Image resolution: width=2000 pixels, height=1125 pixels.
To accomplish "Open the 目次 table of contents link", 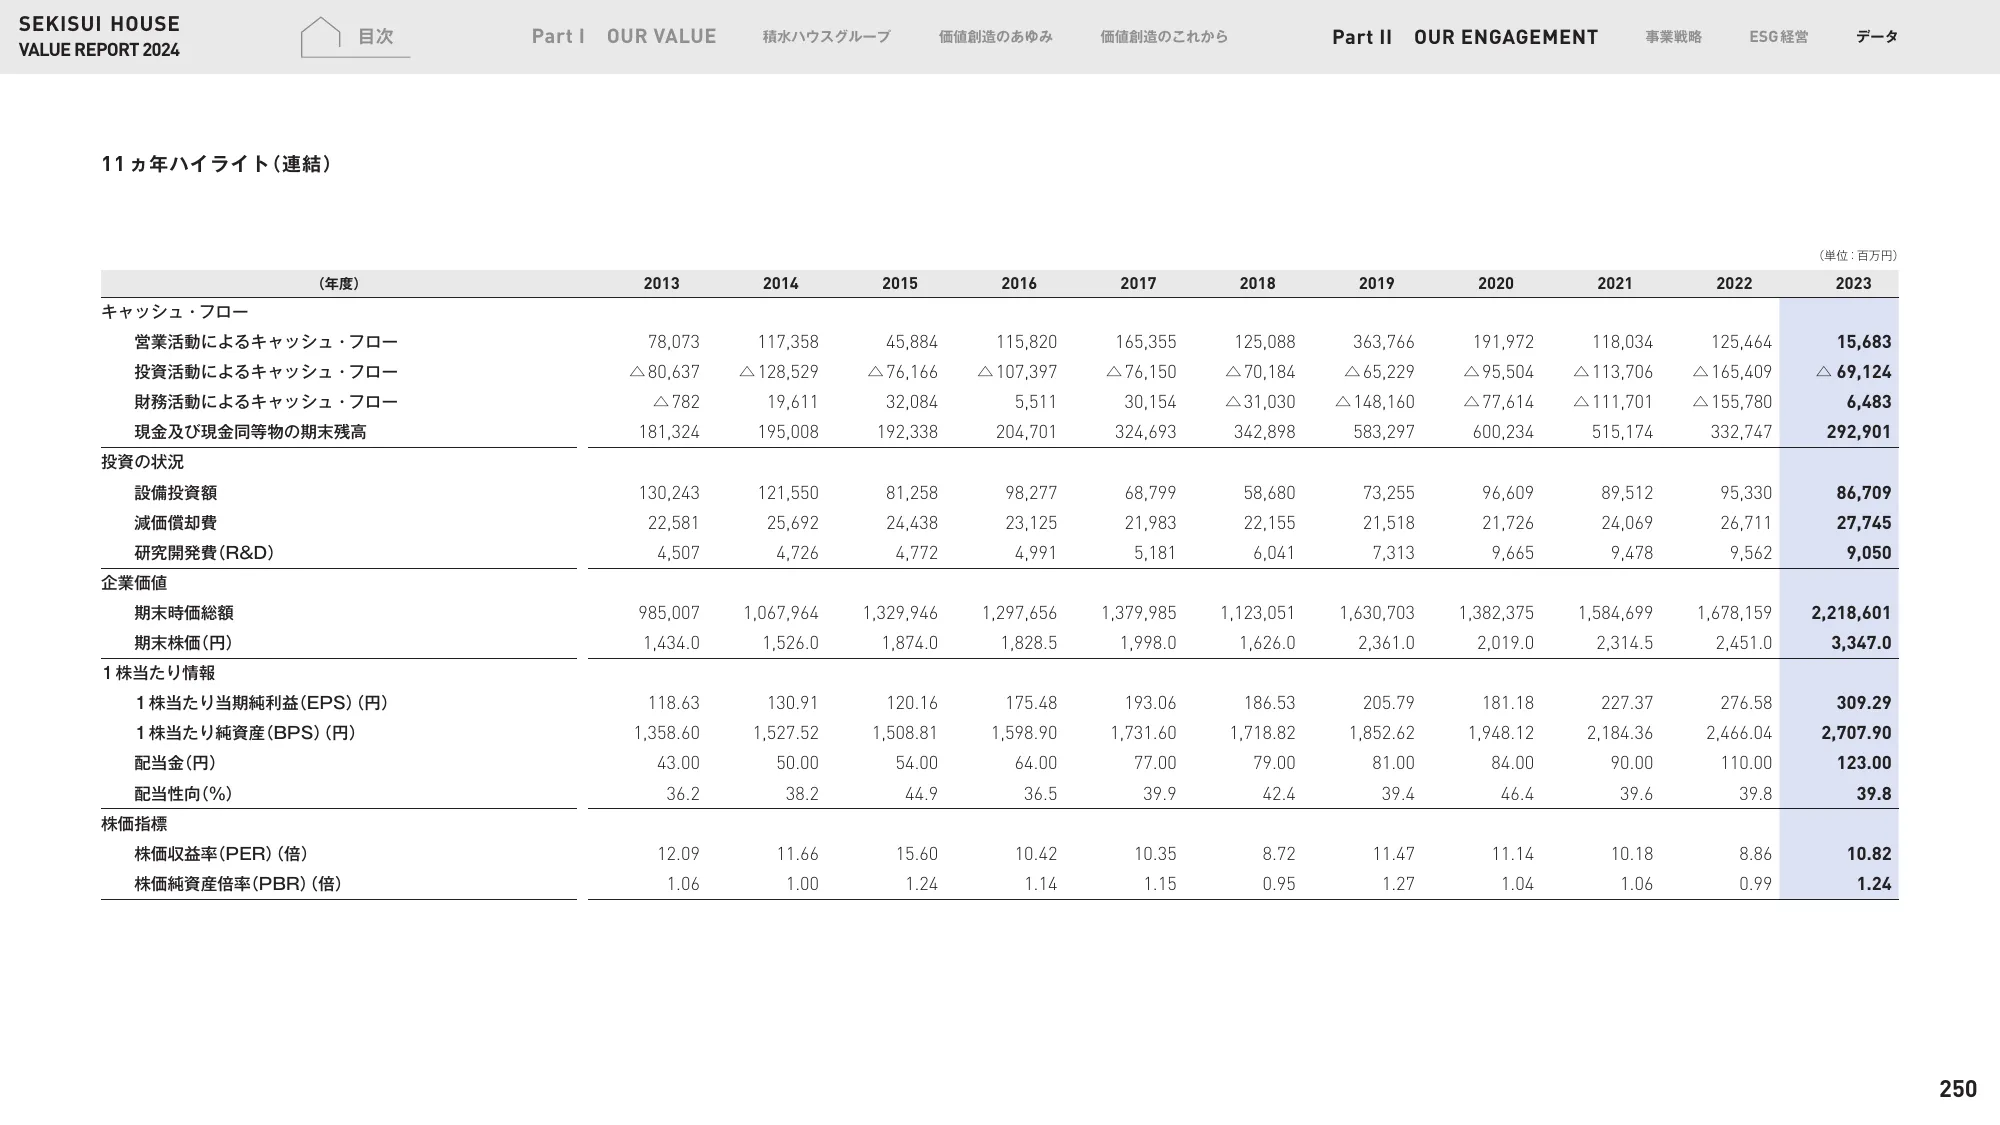I will pyautogui.click(x=376, y=37).
